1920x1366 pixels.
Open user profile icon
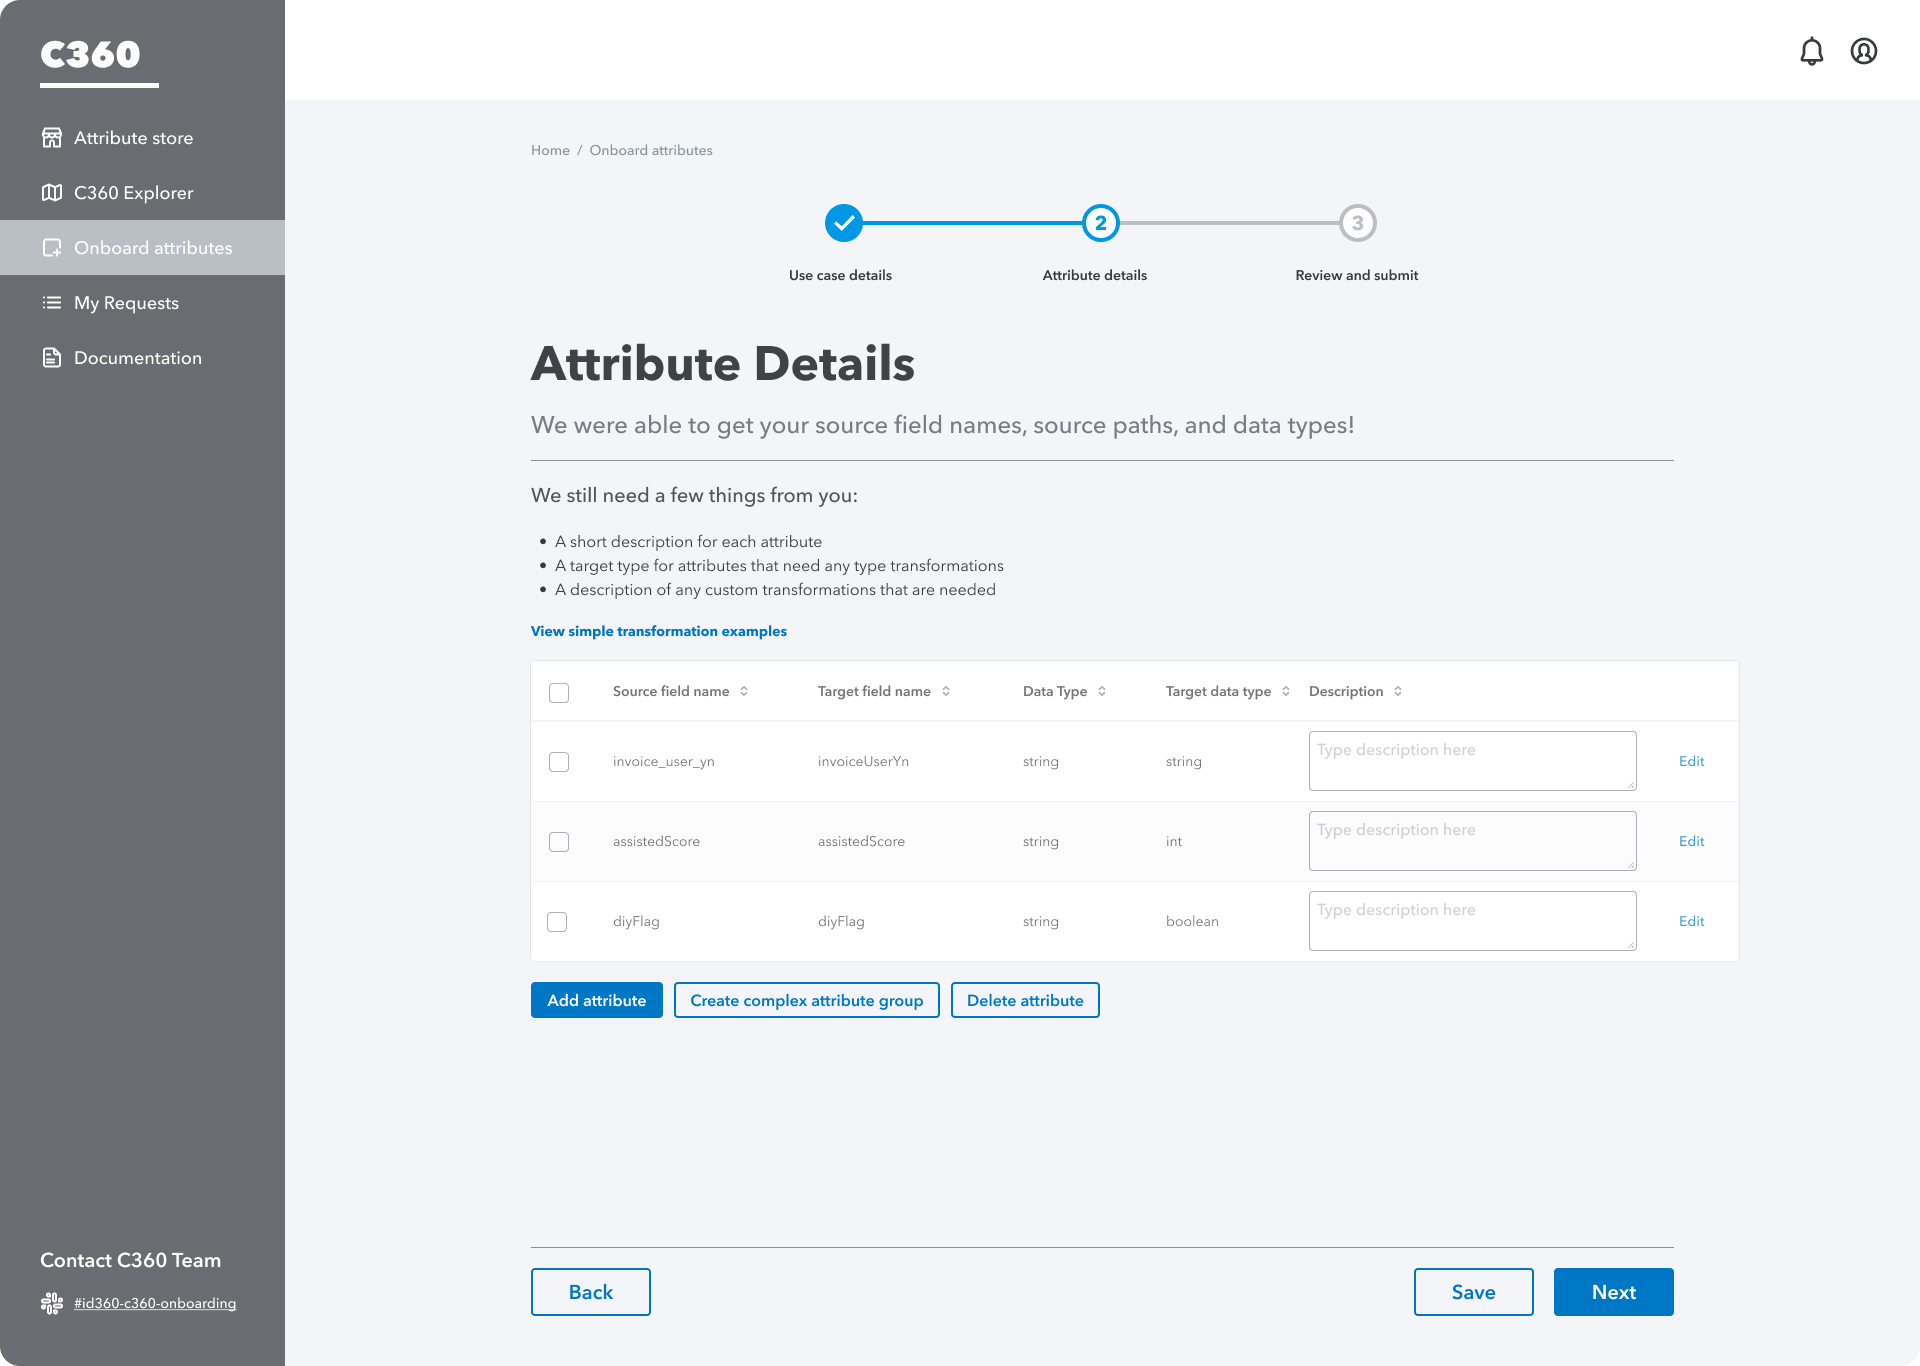(1863, 51)
